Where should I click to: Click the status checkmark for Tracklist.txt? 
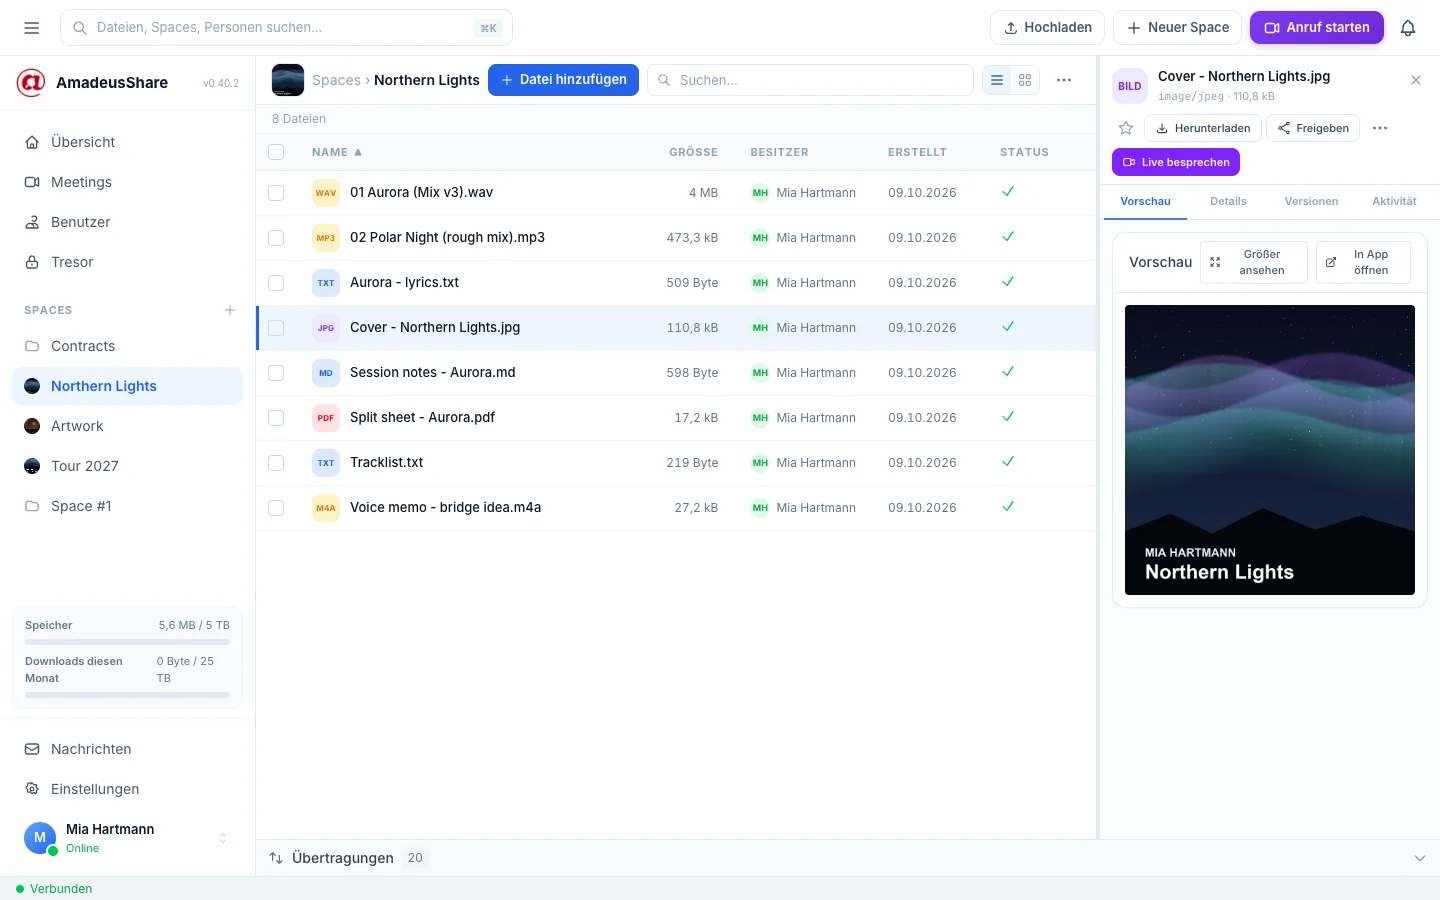(1008, 462)
